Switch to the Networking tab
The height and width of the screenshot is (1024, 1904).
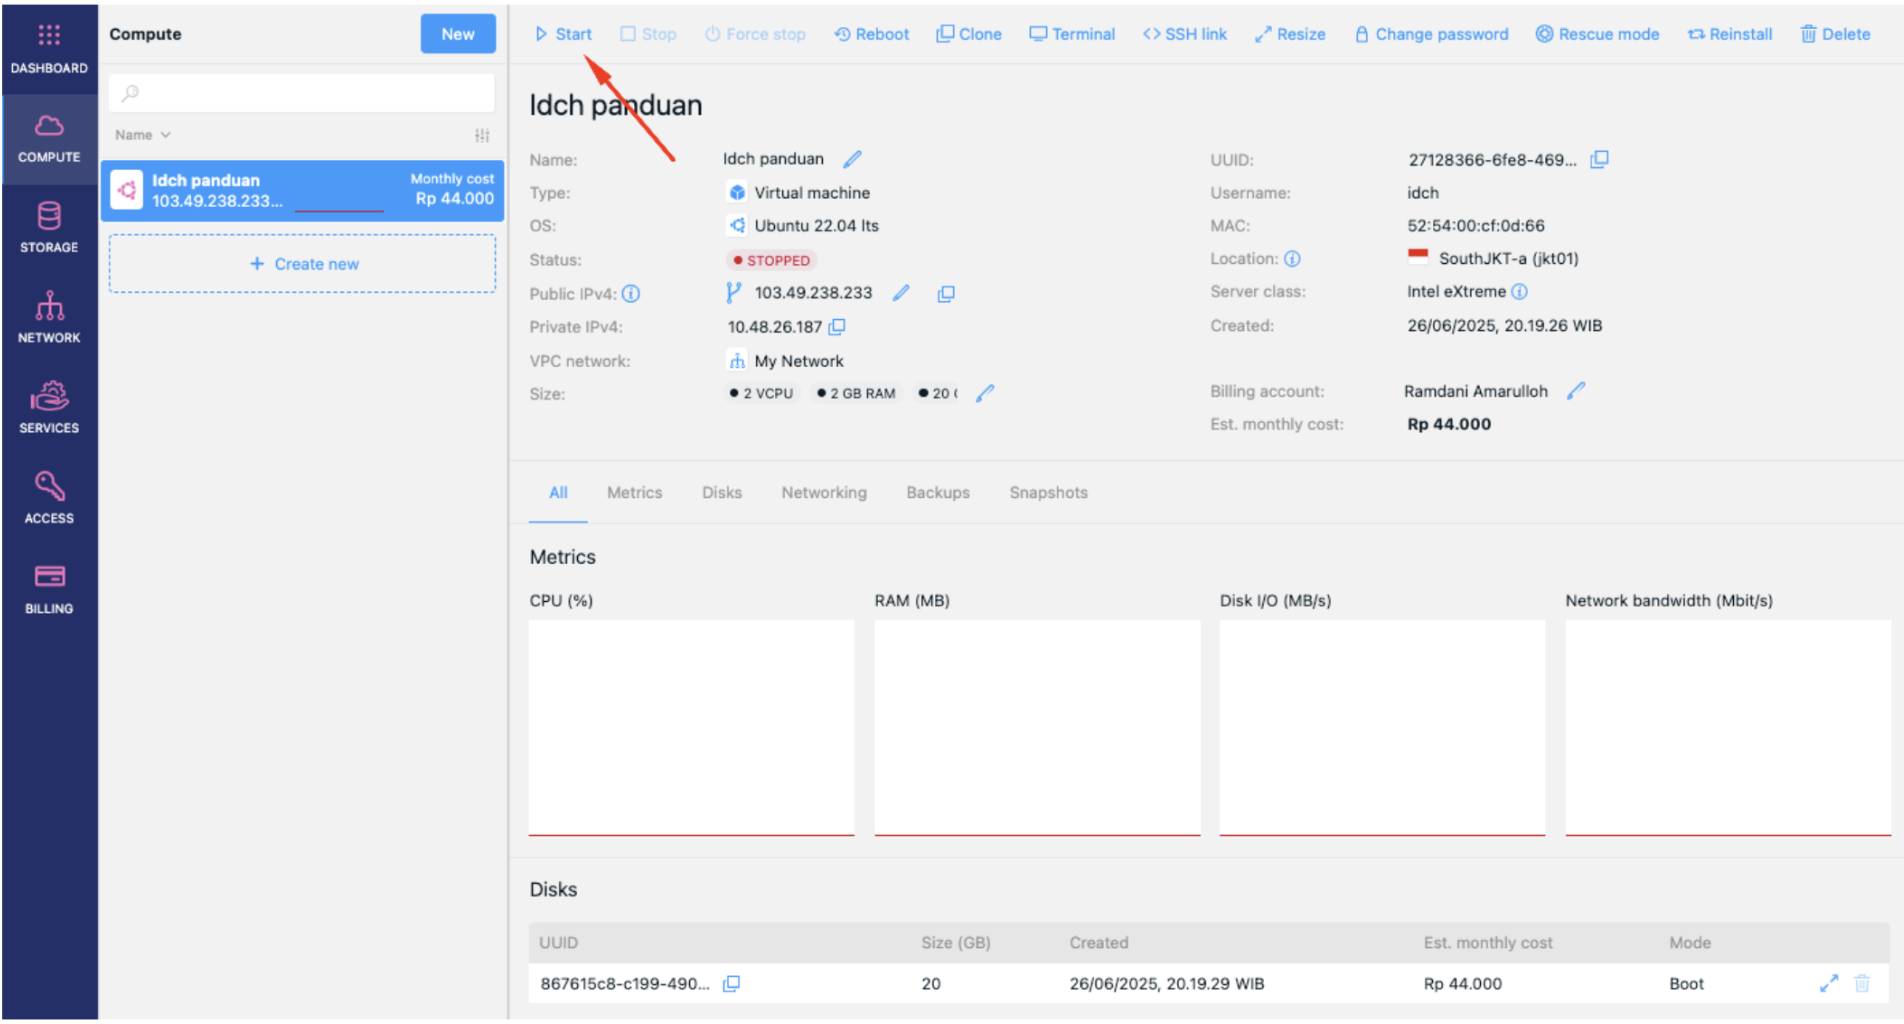tap(824, 493)
